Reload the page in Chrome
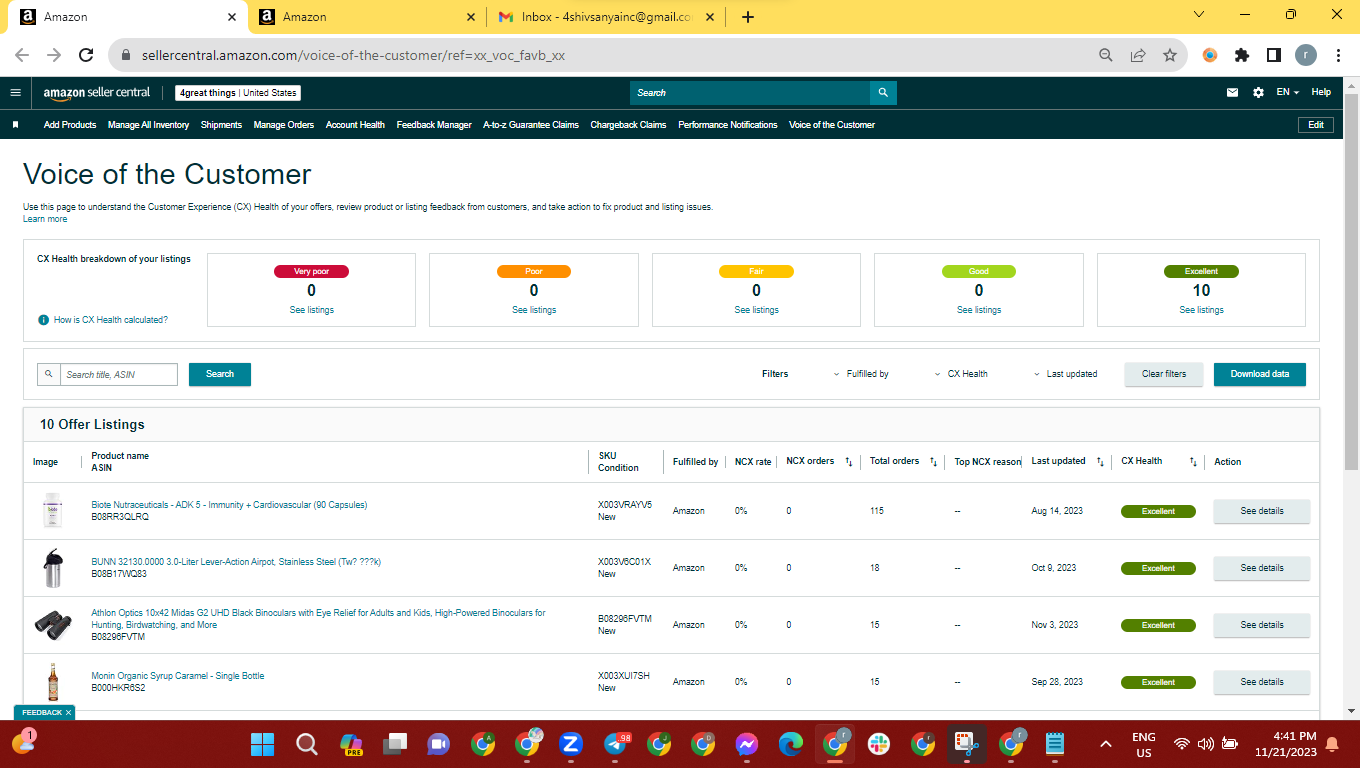The width and height of the screenshot is (1360, 768). pyautogui.click(x=86, y=55)
